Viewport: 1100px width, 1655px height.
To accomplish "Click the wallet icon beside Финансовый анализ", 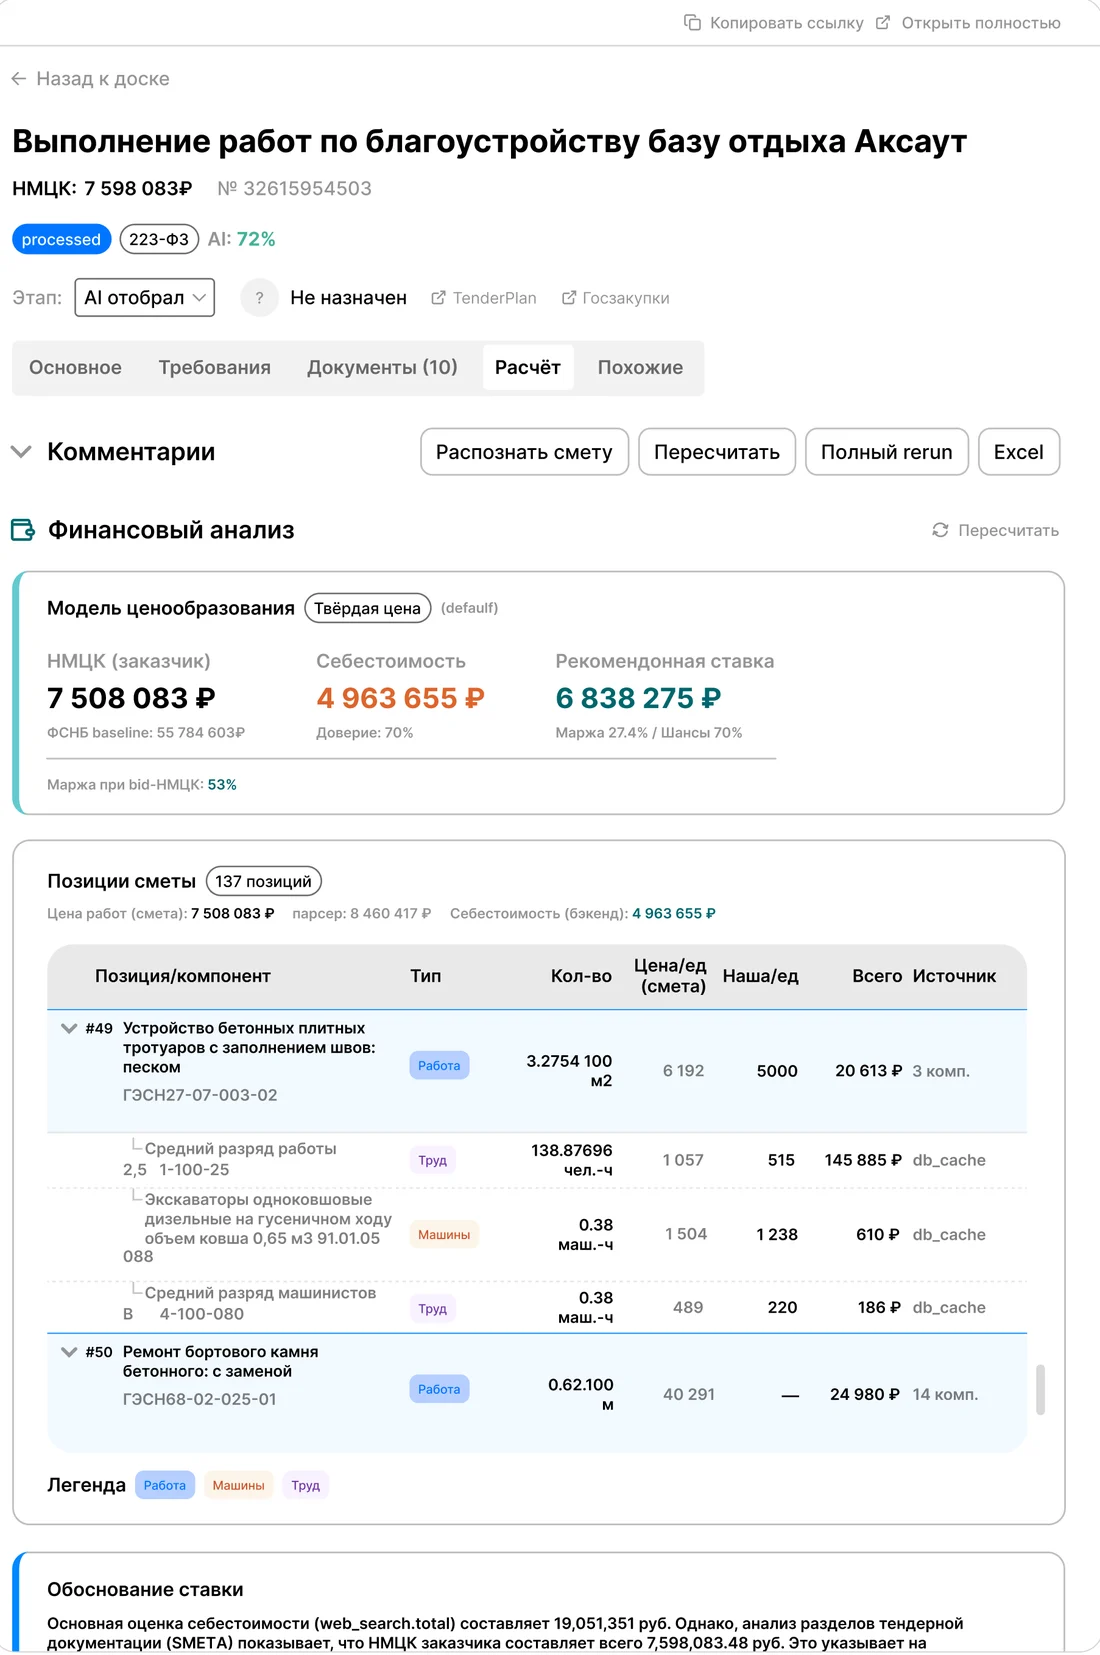I will point(23,530).
